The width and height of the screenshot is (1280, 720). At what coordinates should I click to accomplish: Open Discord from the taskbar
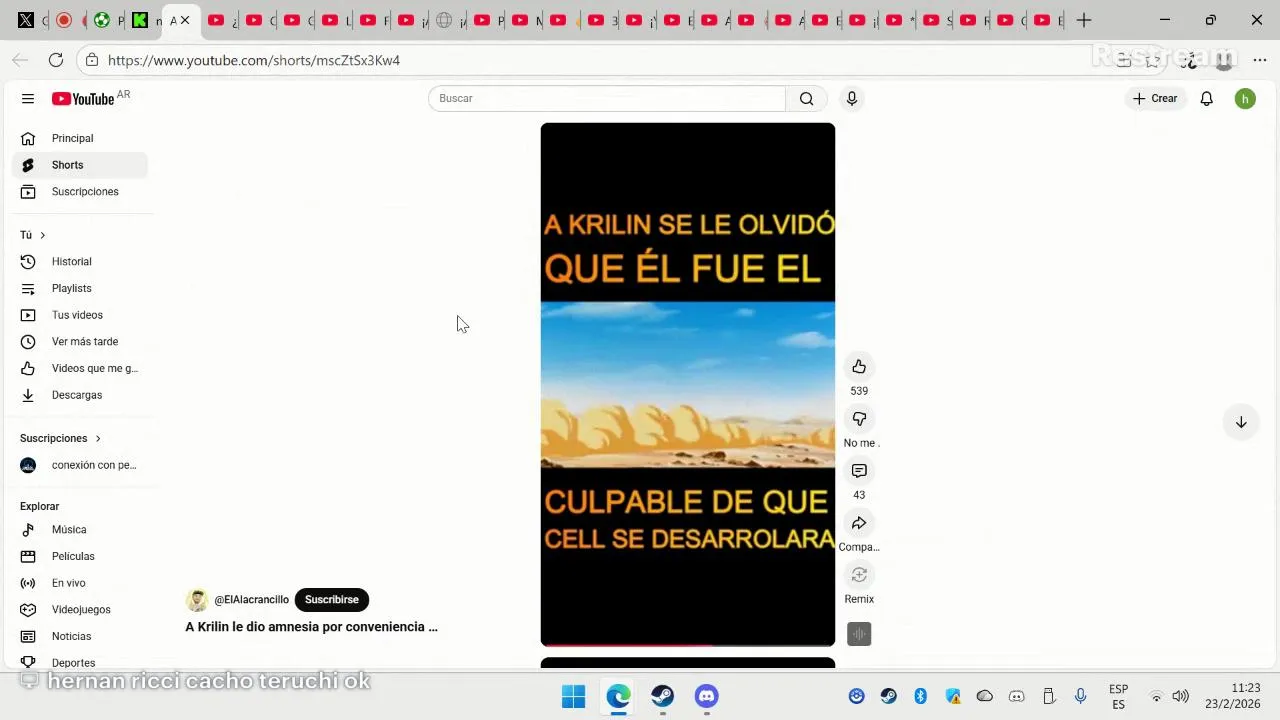click(x=707, y=696)
